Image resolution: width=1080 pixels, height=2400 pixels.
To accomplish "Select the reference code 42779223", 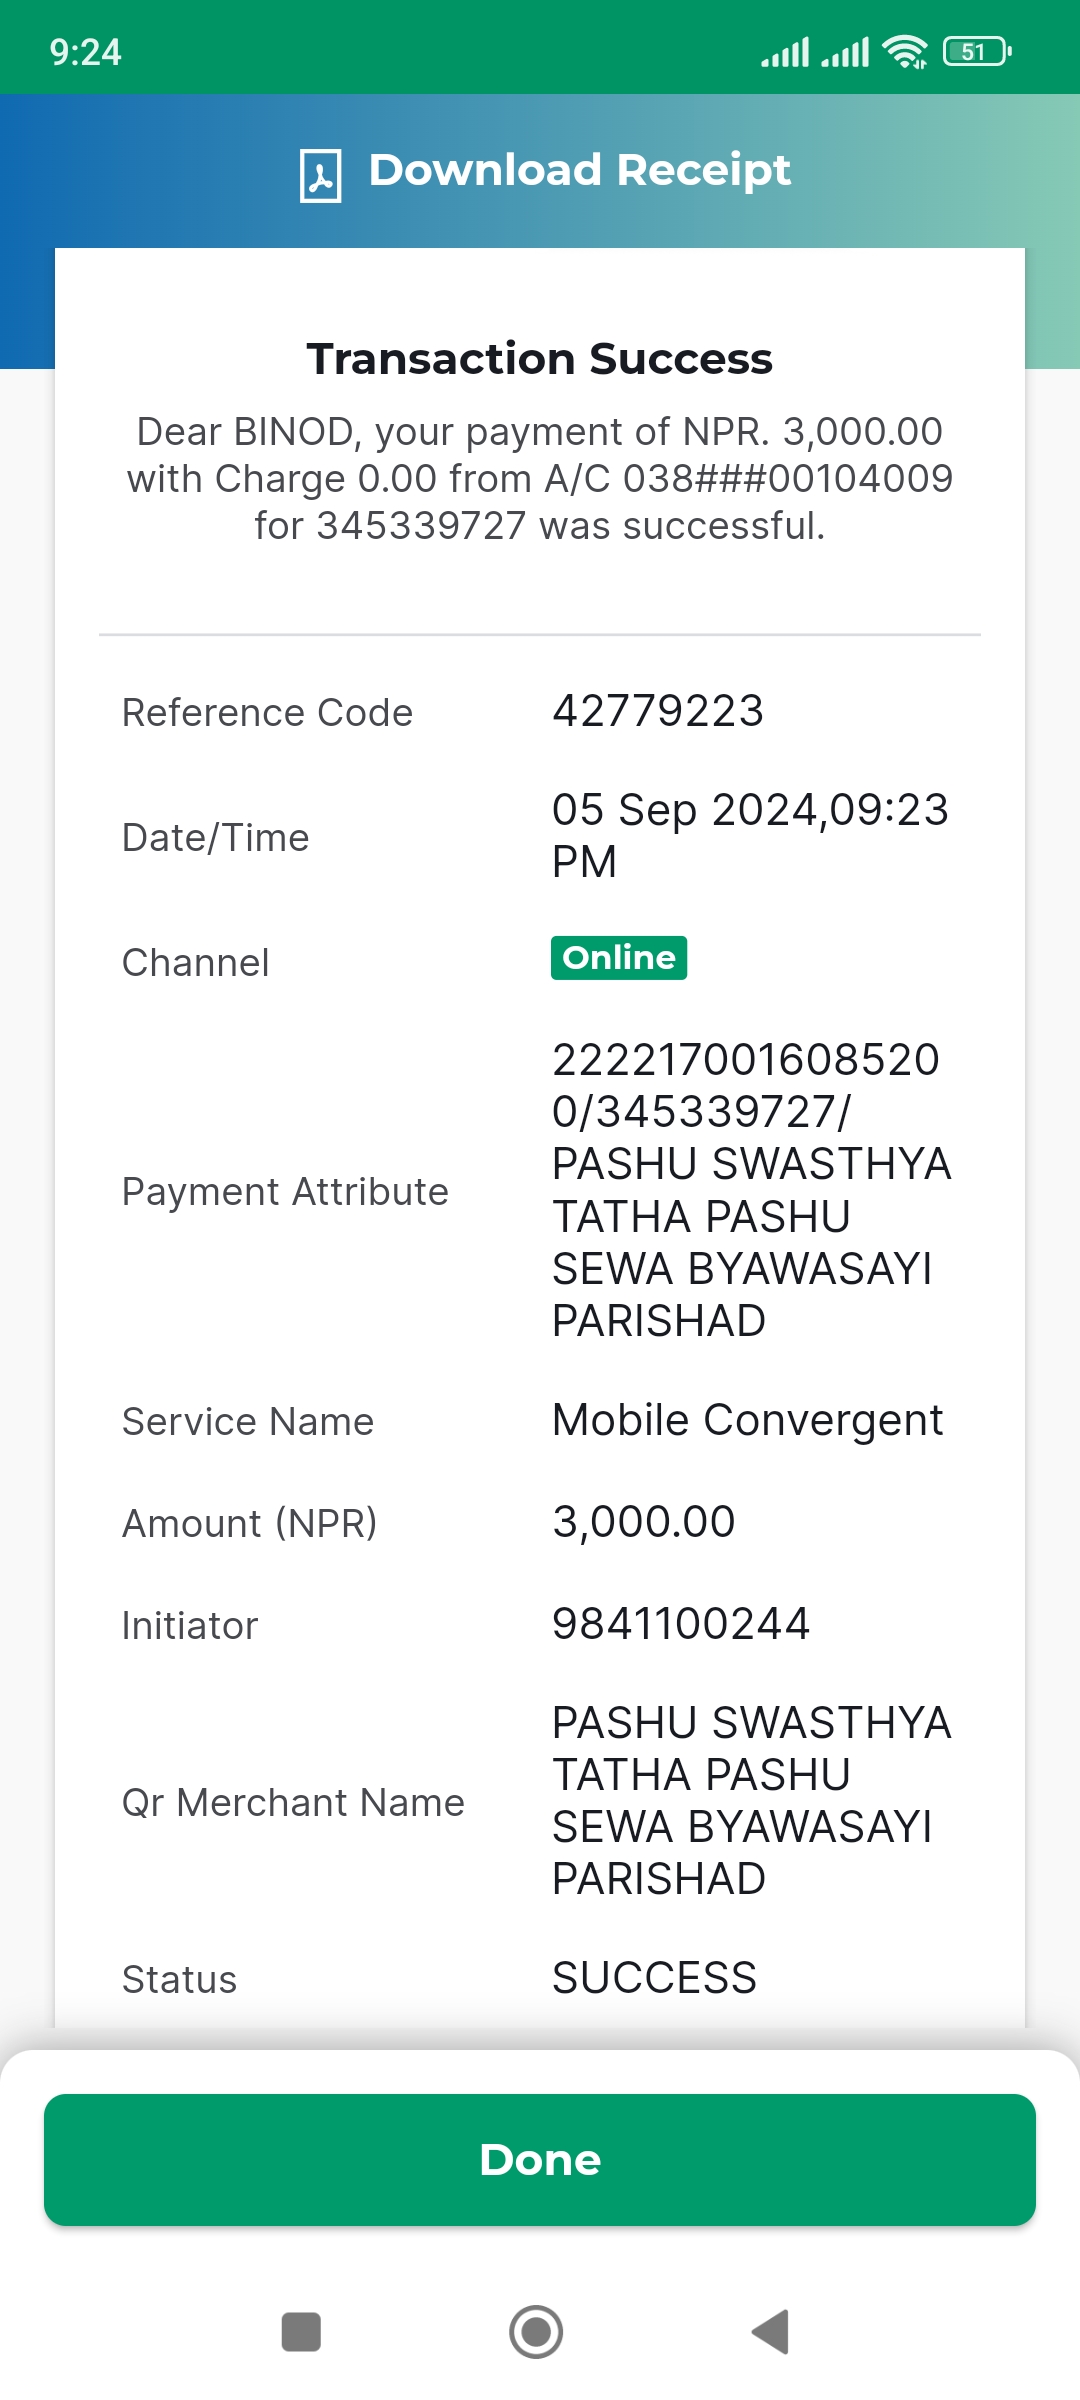I will click(658, 712).
